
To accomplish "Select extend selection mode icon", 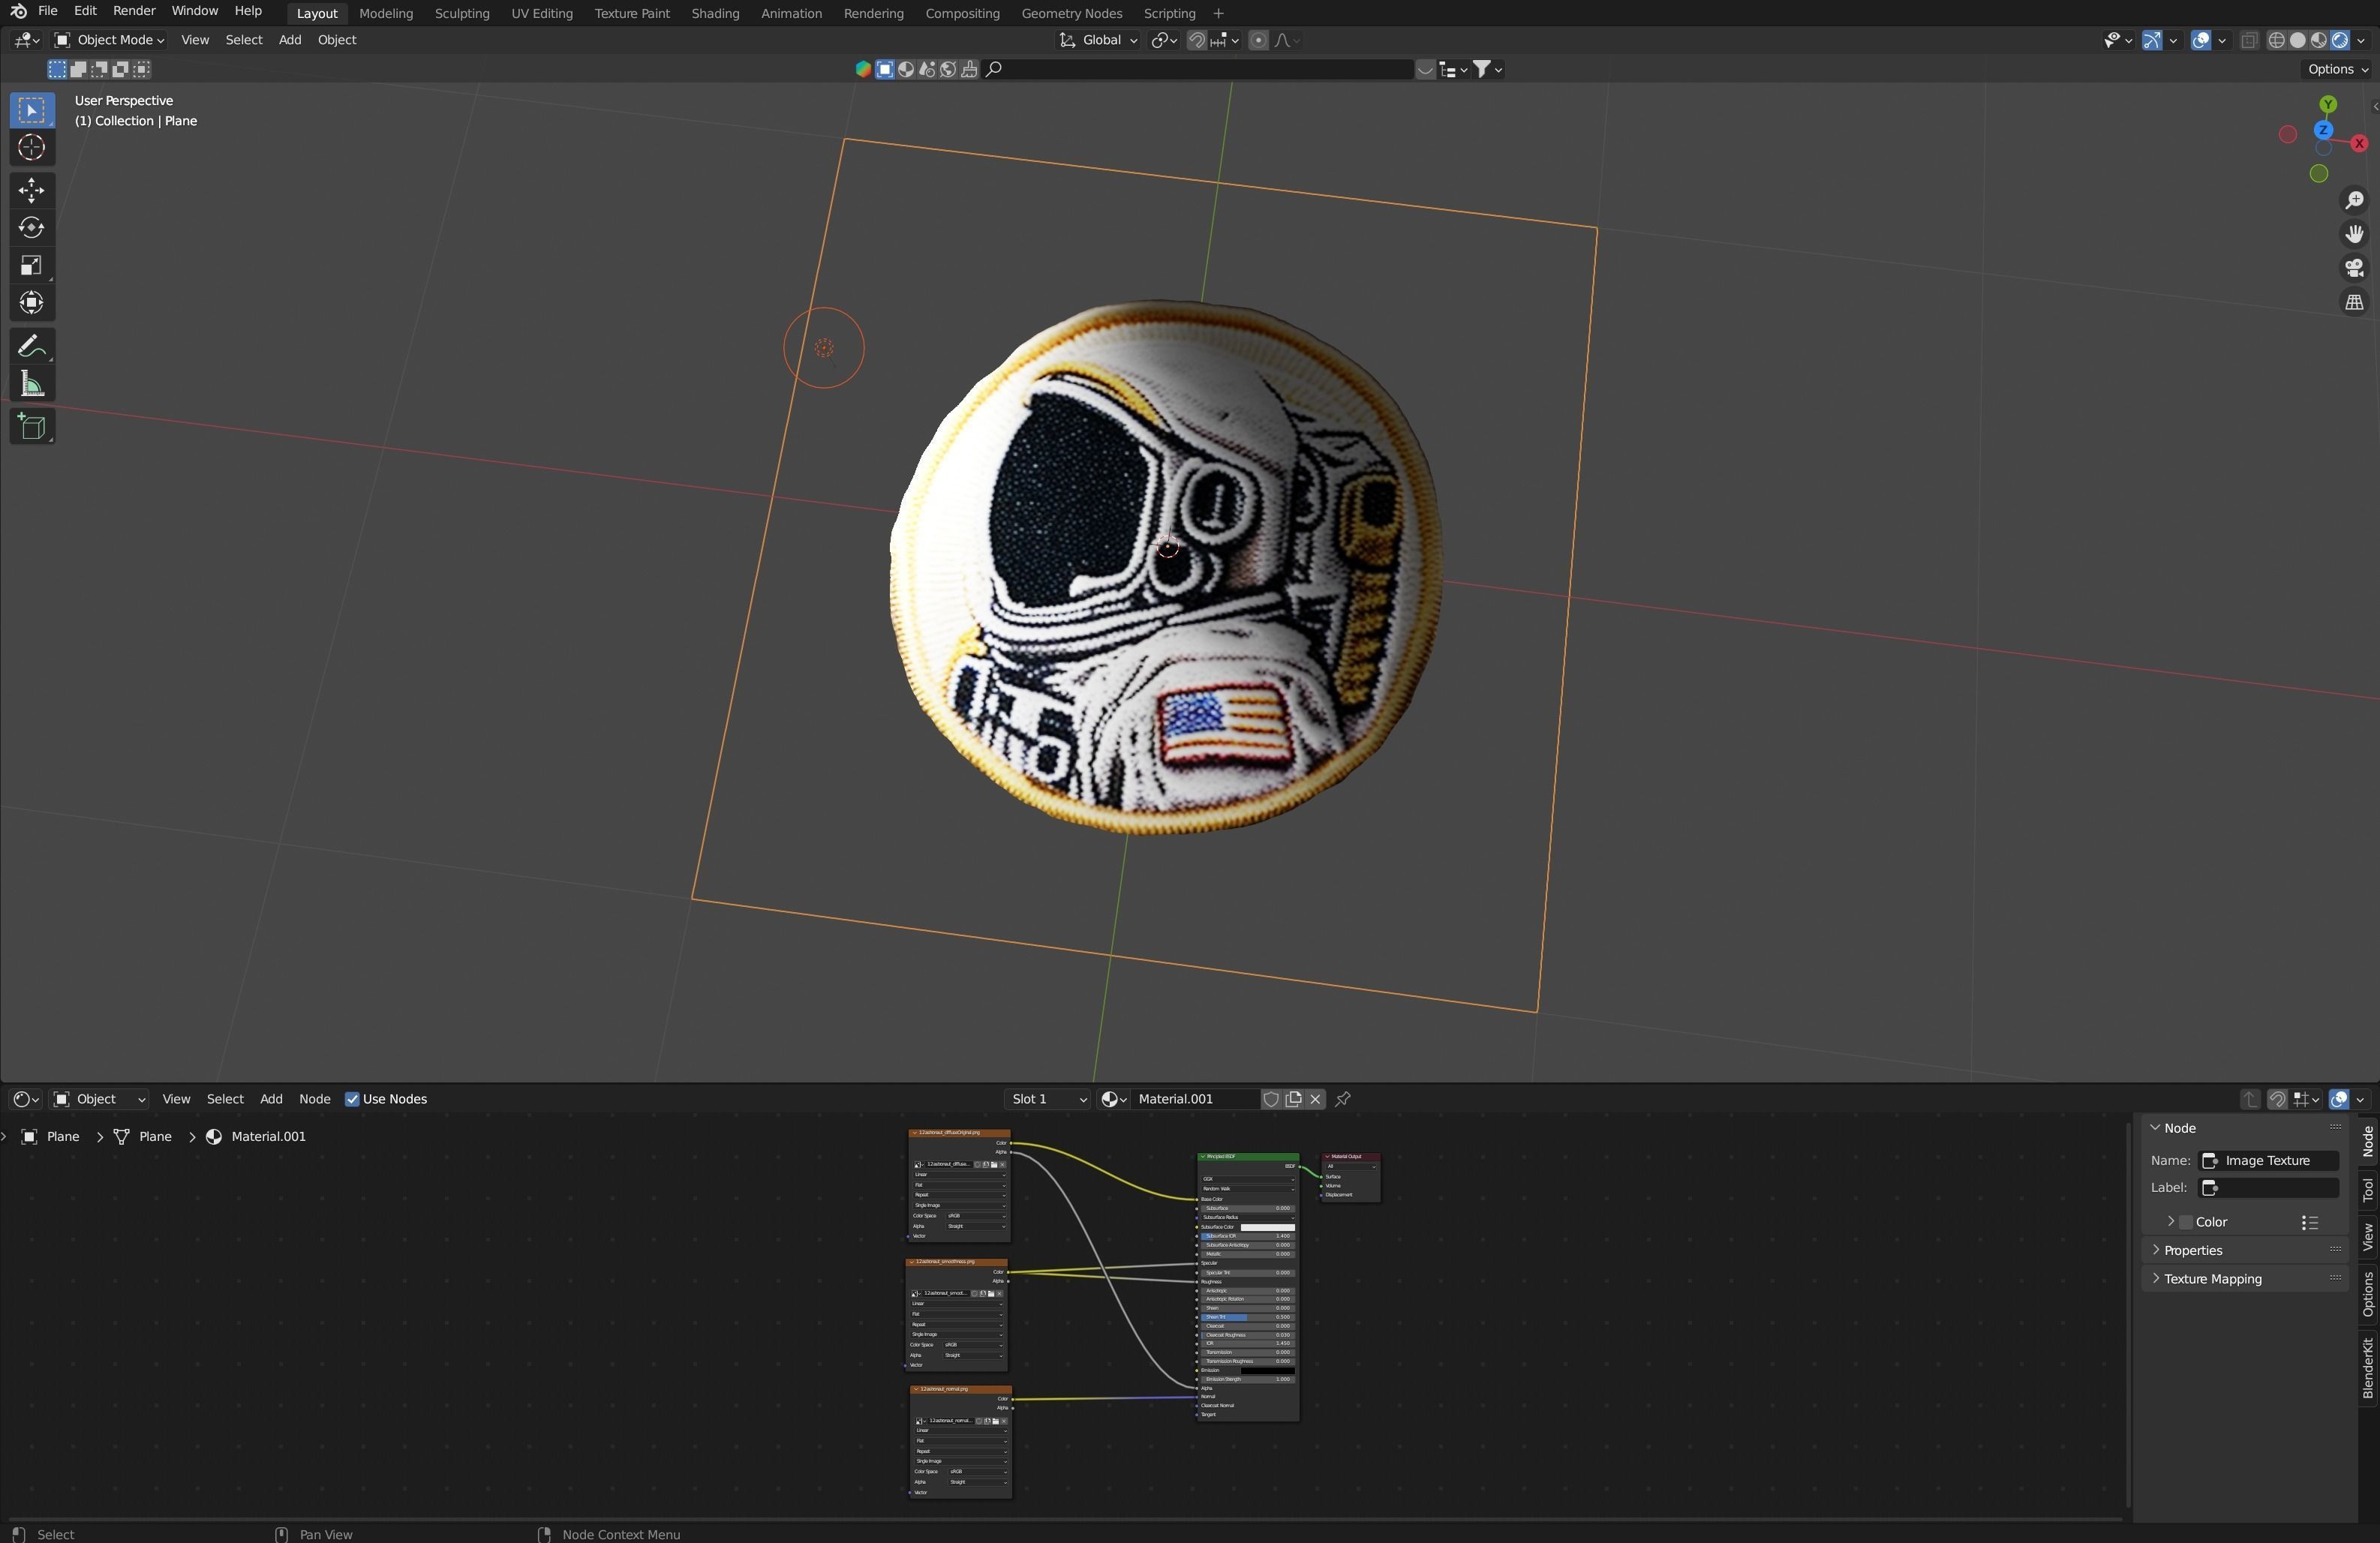I will point(78,69).
